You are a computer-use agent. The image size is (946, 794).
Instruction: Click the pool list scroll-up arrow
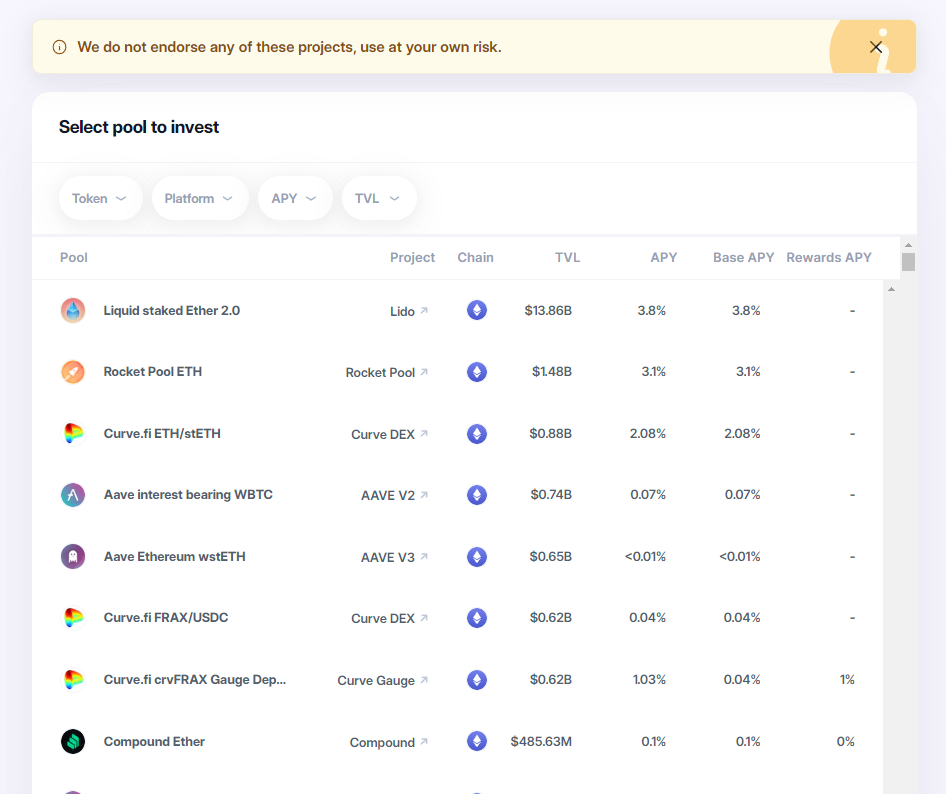891,290
